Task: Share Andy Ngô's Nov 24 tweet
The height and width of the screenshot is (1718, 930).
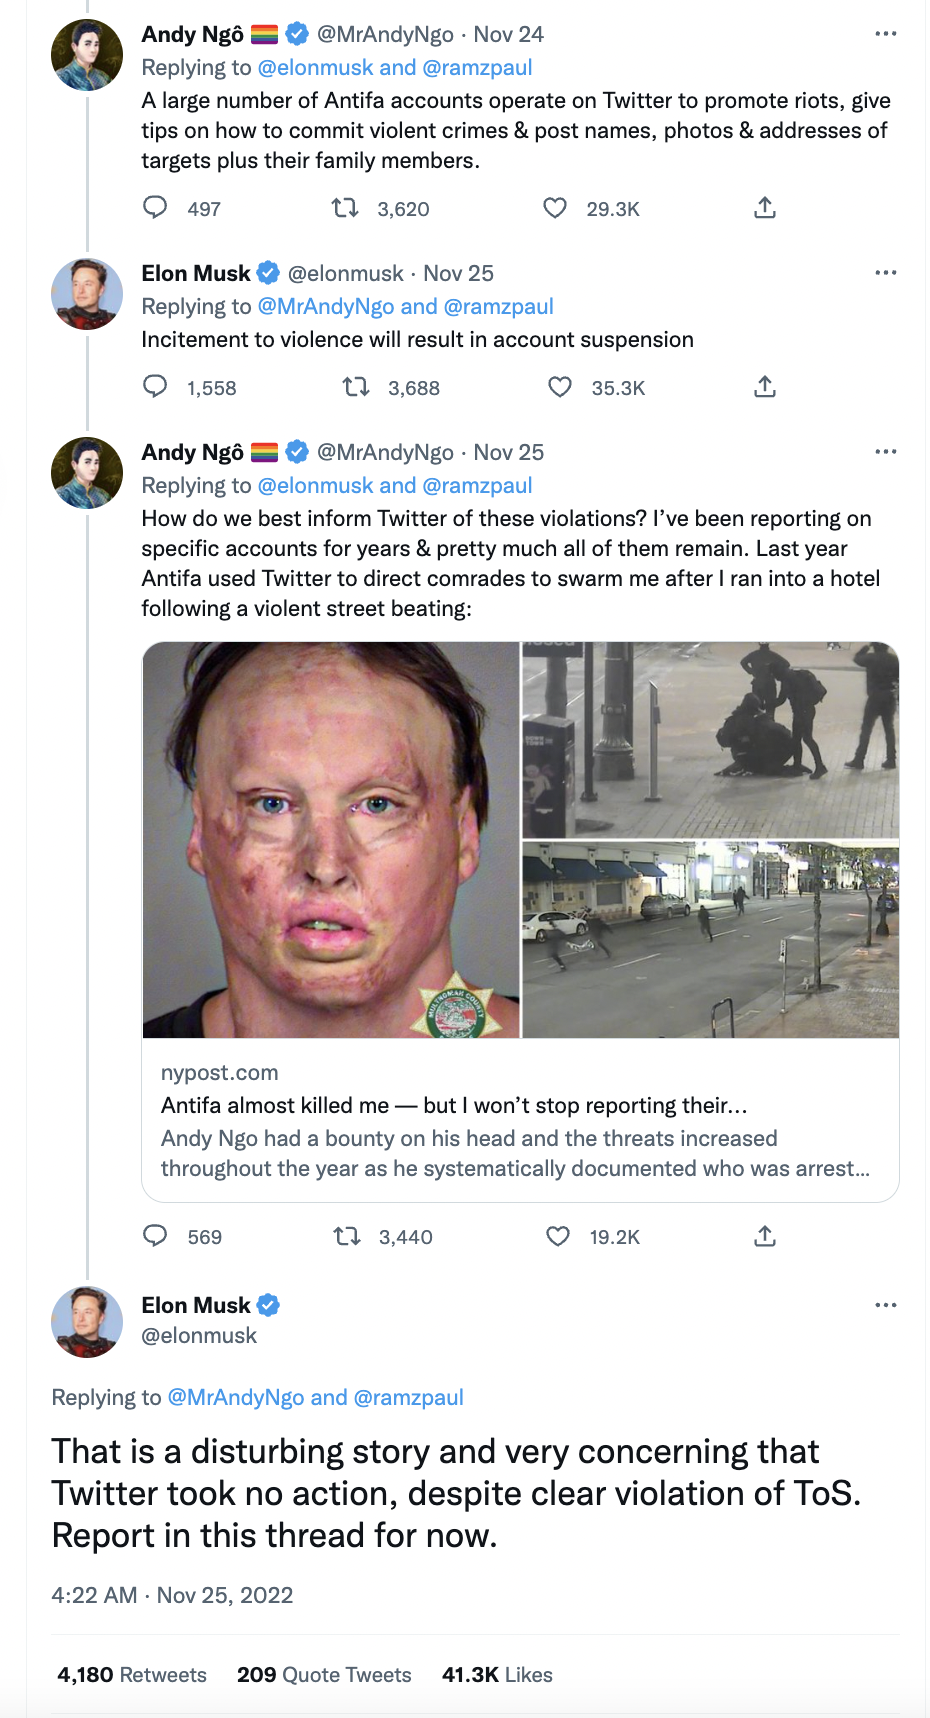Action: (x=765, y=208)
